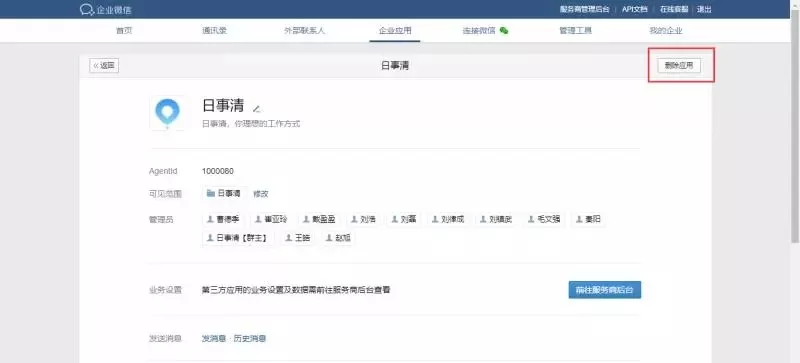Click the person icon of 日事清【群主】
The width and height of the screenshot is (800, 363).
[210, 238]
